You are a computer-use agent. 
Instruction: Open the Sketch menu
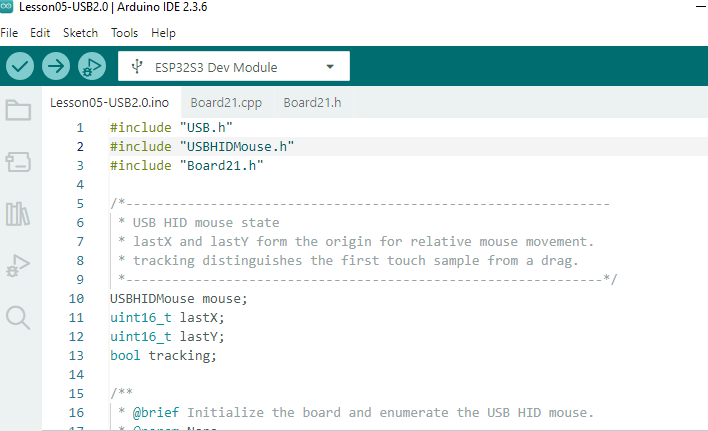tap(80, 33)
